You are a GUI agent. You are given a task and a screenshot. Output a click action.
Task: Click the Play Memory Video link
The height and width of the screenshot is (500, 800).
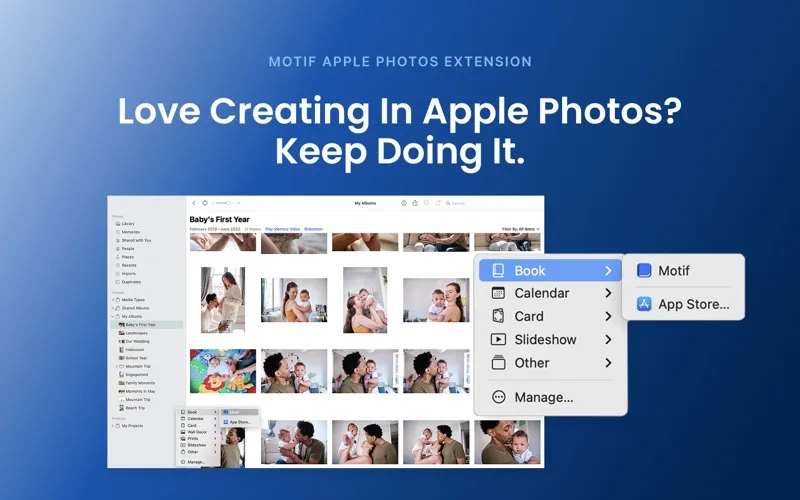tap(283, 229)
